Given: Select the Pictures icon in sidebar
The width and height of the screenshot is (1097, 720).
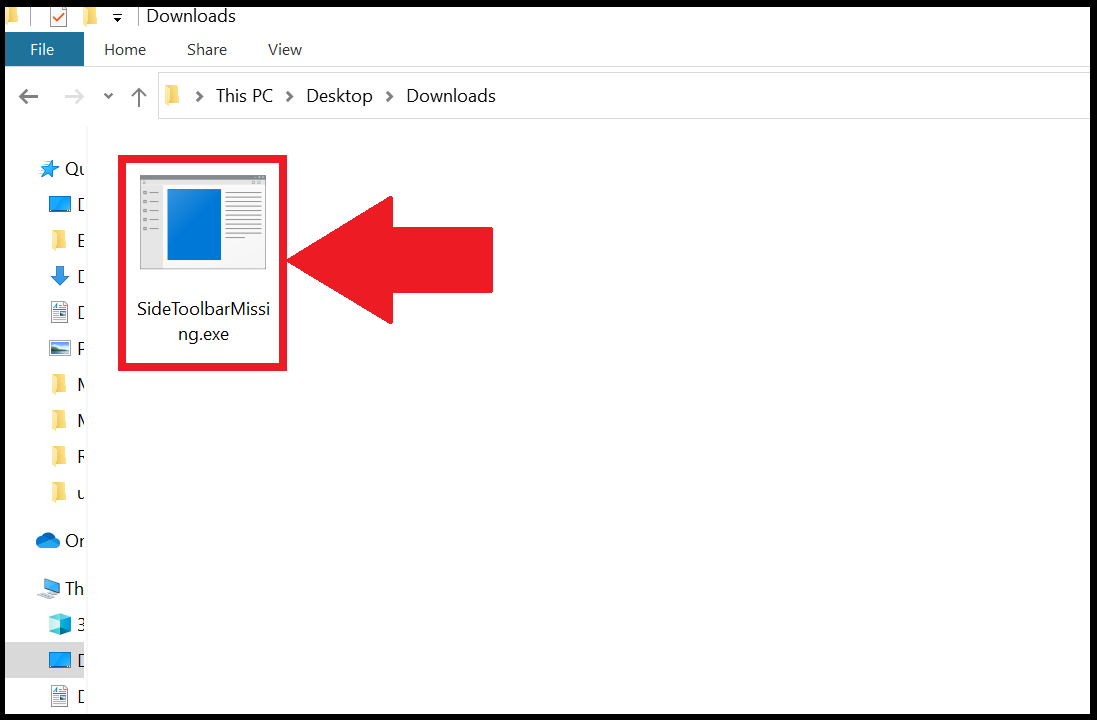Looking at the screenshot, I should pyautogui.click(x=60, y=348).
